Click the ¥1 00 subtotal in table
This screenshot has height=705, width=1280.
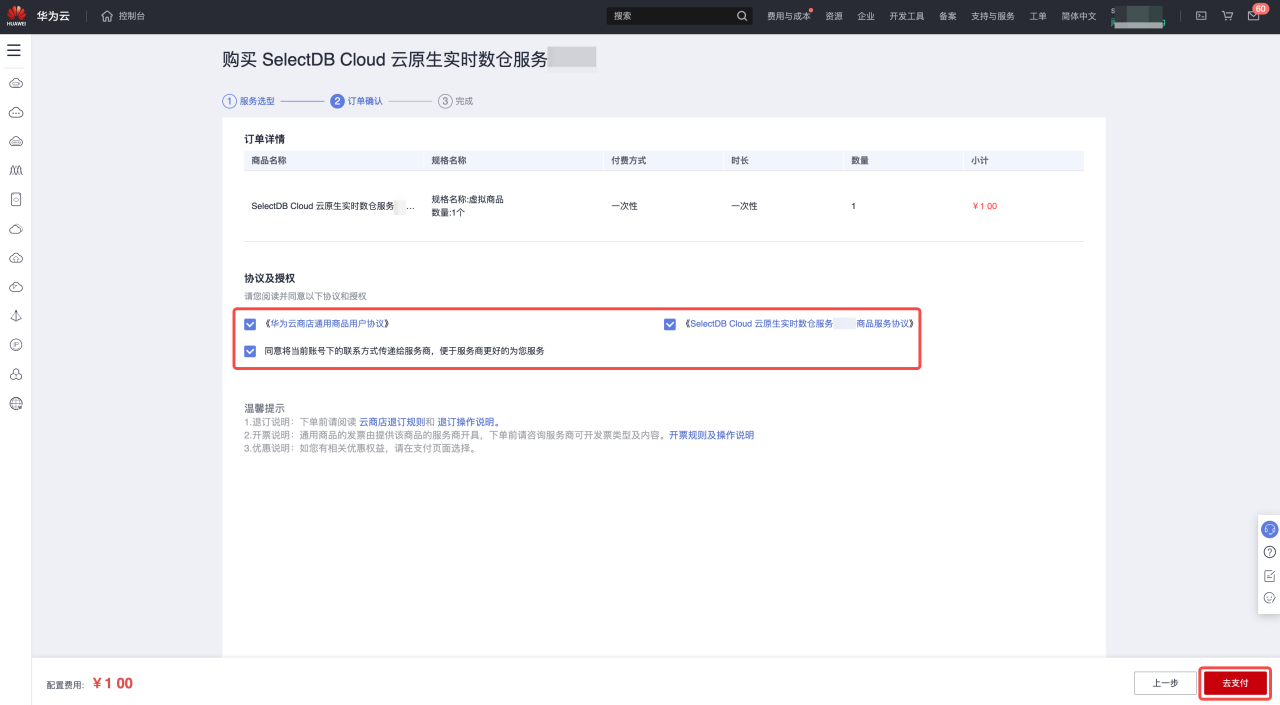coord(984,206)
